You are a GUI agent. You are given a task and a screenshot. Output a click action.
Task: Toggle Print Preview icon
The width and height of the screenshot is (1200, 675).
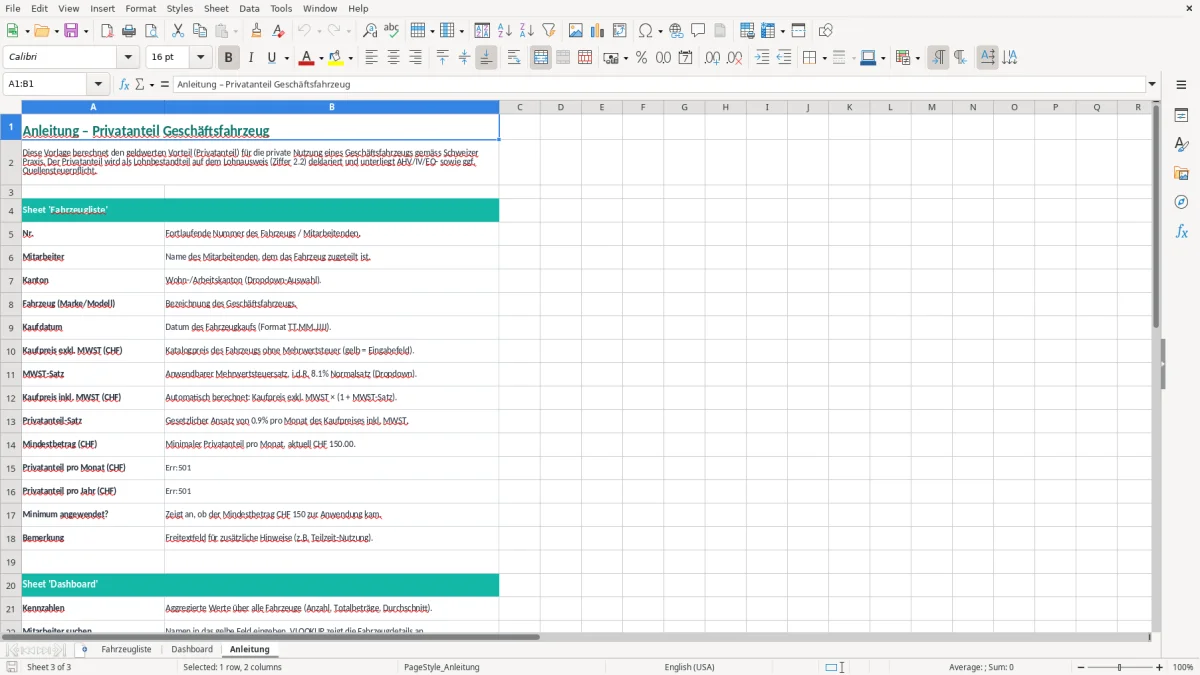(150, 31)
